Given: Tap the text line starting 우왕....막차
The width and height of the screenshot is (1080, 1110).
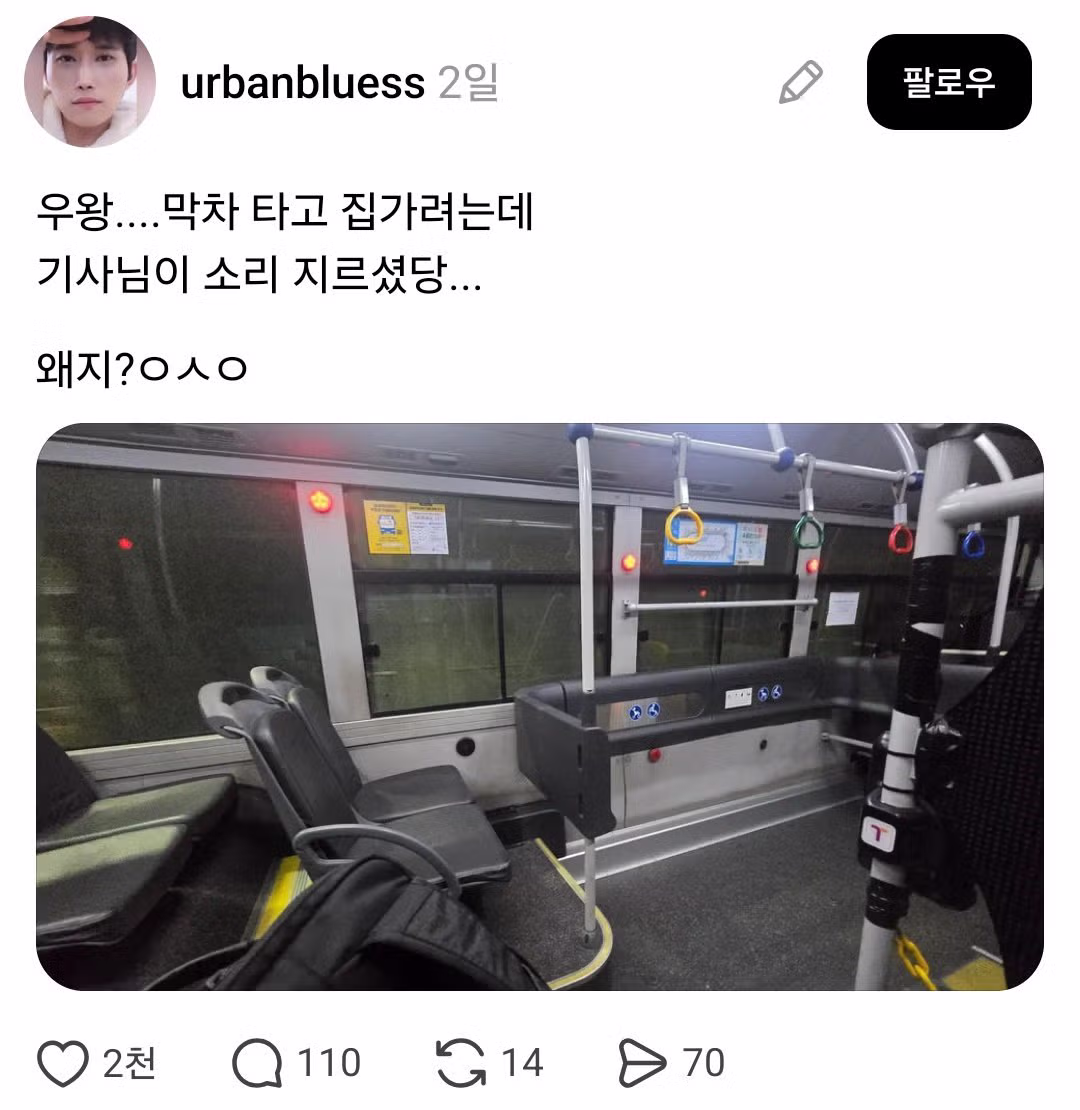Looking at the screenshot, I should pyautogui.click(x=285, y=211).
